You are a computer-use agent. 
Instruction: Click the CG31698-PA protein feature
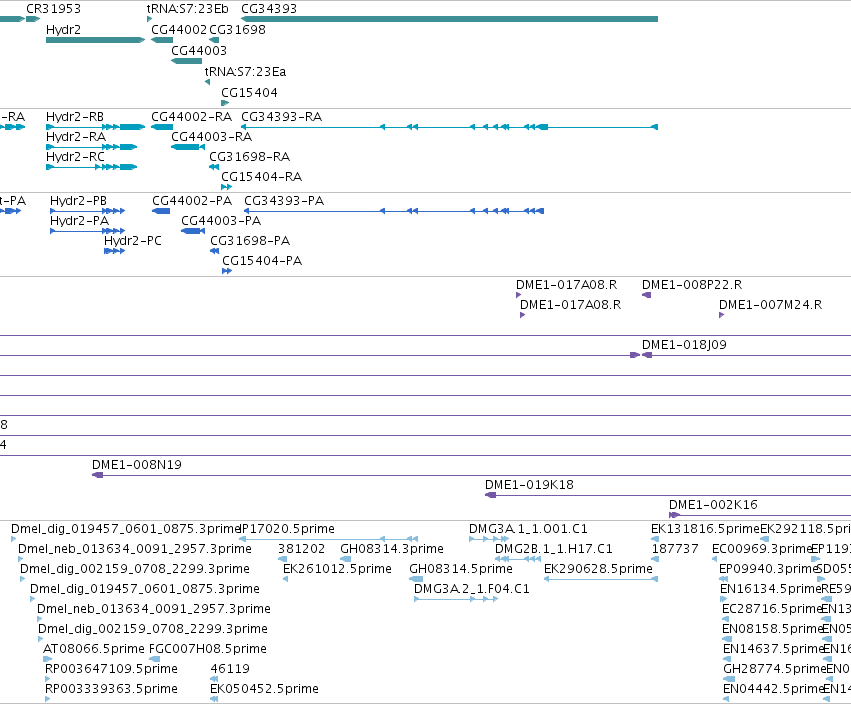point(215,251)
